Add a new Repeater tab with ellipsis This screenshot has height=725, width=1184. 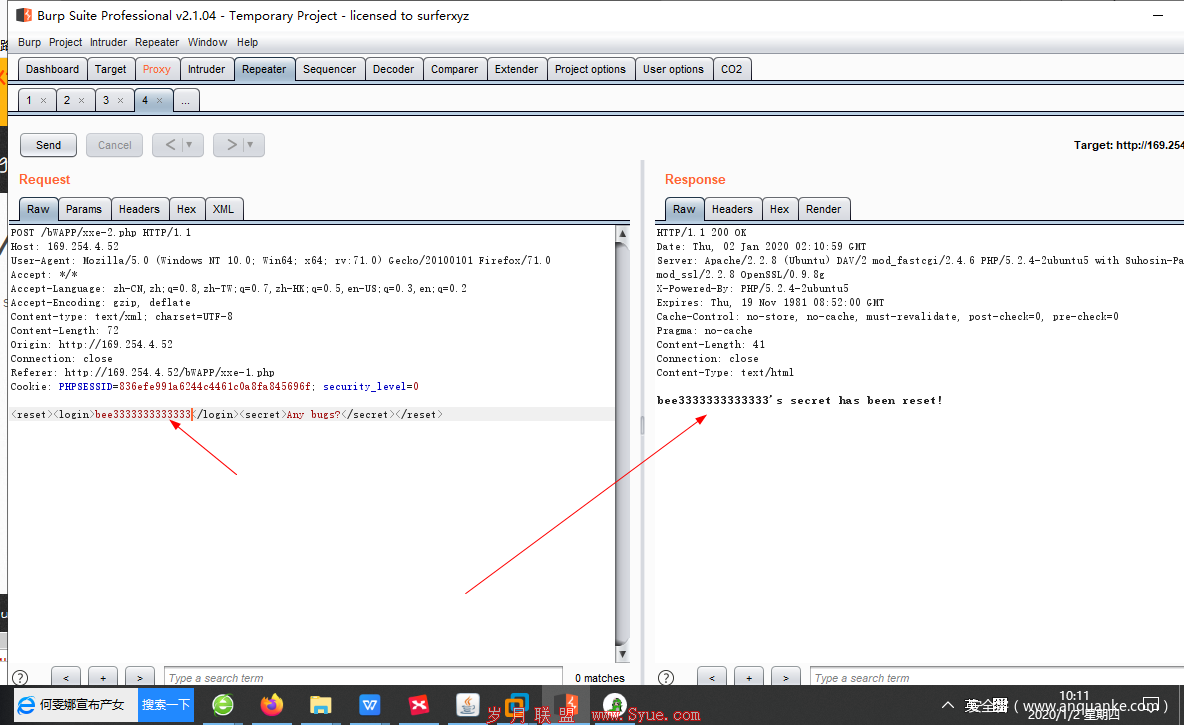[186, 100]
